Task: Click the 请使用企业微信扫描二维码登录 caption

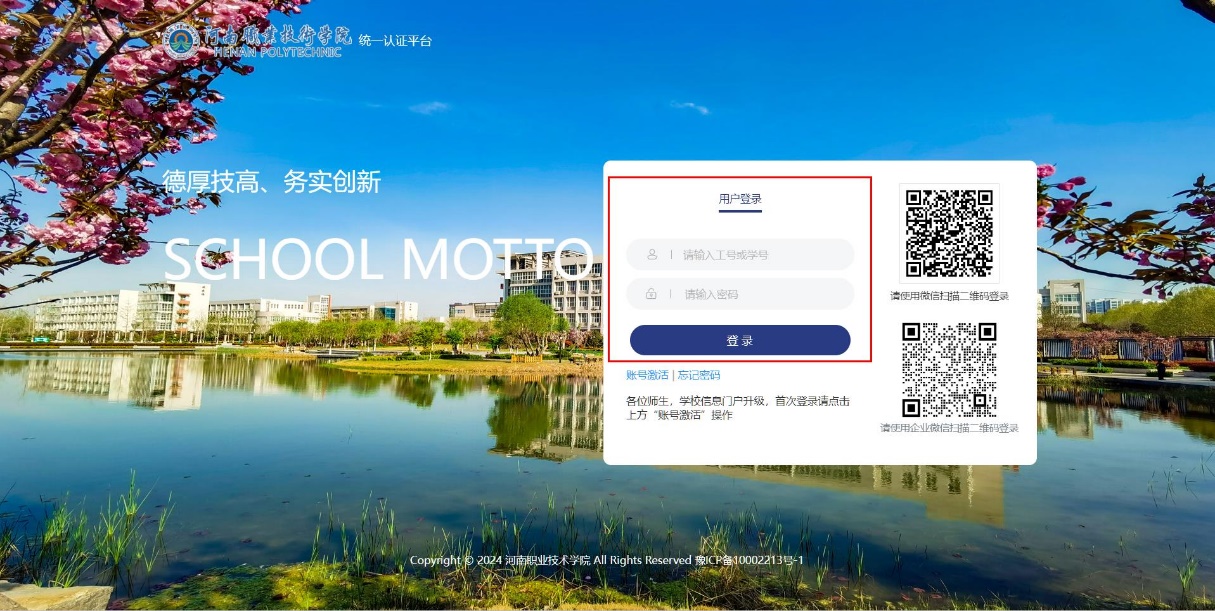Action: pyautogui.click(x=949, y=428)
